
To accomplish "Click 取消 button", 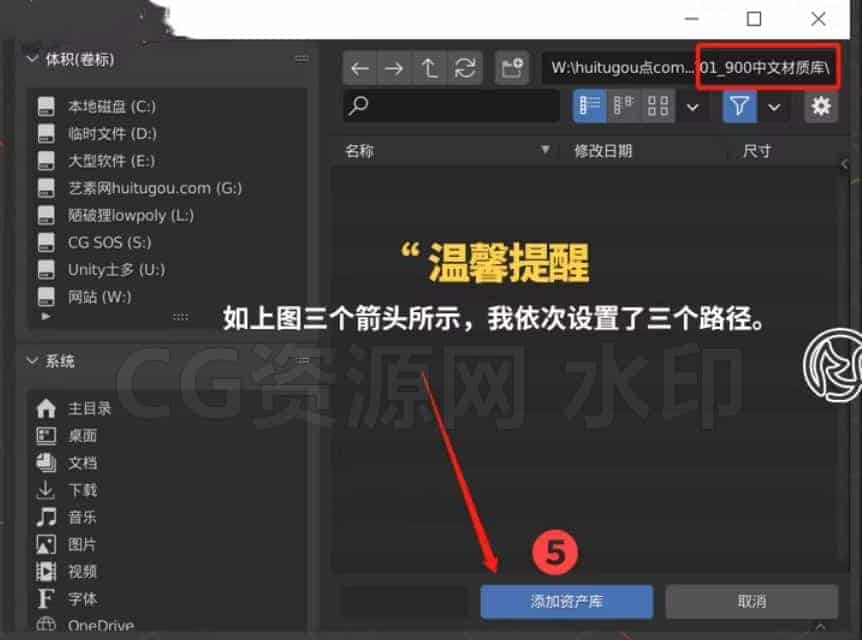I will 752,602.
